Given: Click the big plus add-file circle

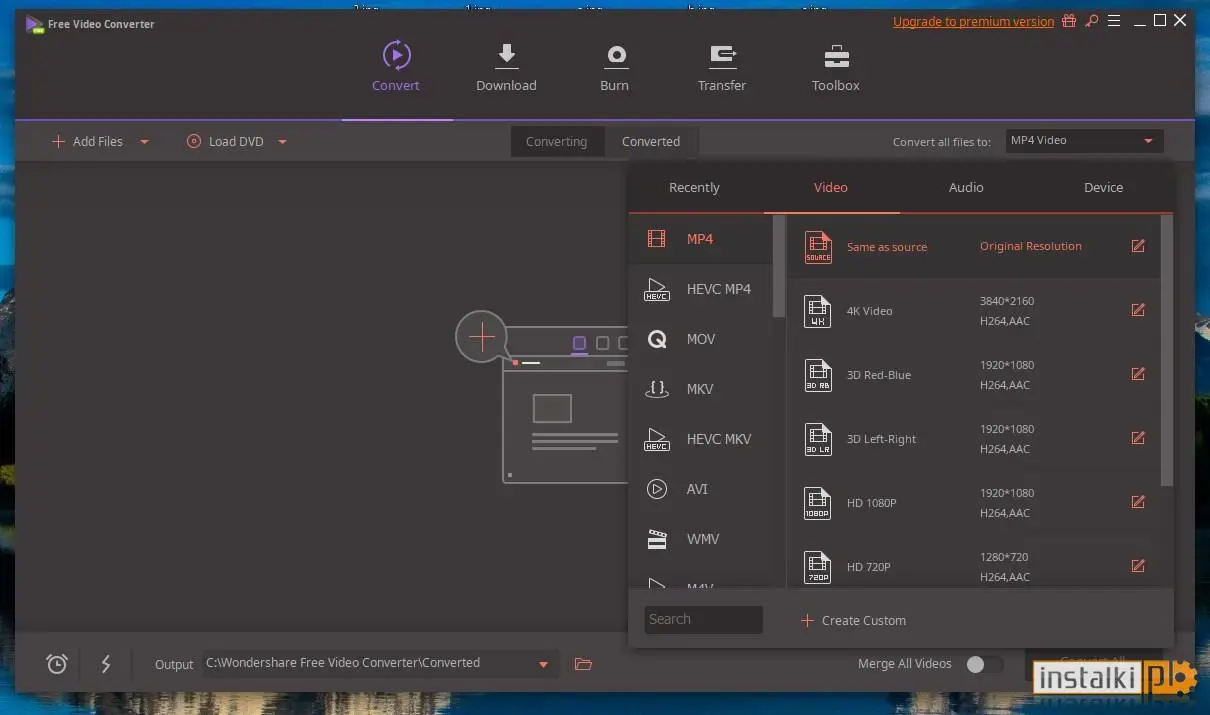Looking at the screenshot, I should 482,337.
